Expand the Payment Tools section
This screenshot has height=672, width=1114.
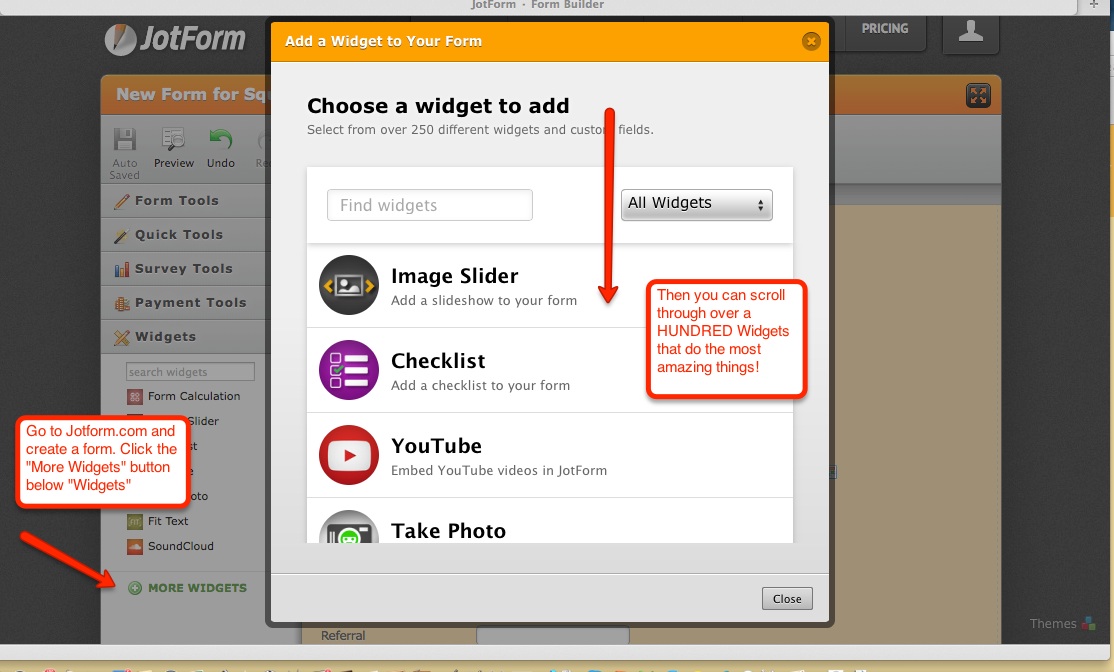(185, 303)
